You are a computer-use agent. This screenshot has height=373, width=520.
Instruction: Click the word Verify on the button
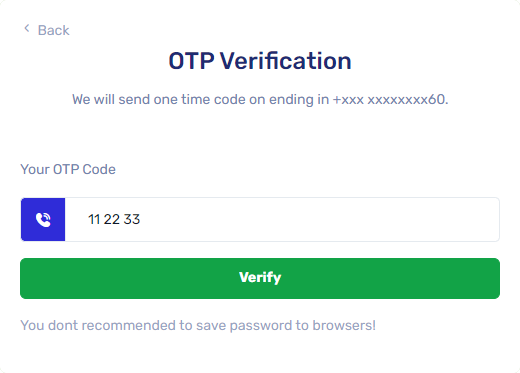260,277
